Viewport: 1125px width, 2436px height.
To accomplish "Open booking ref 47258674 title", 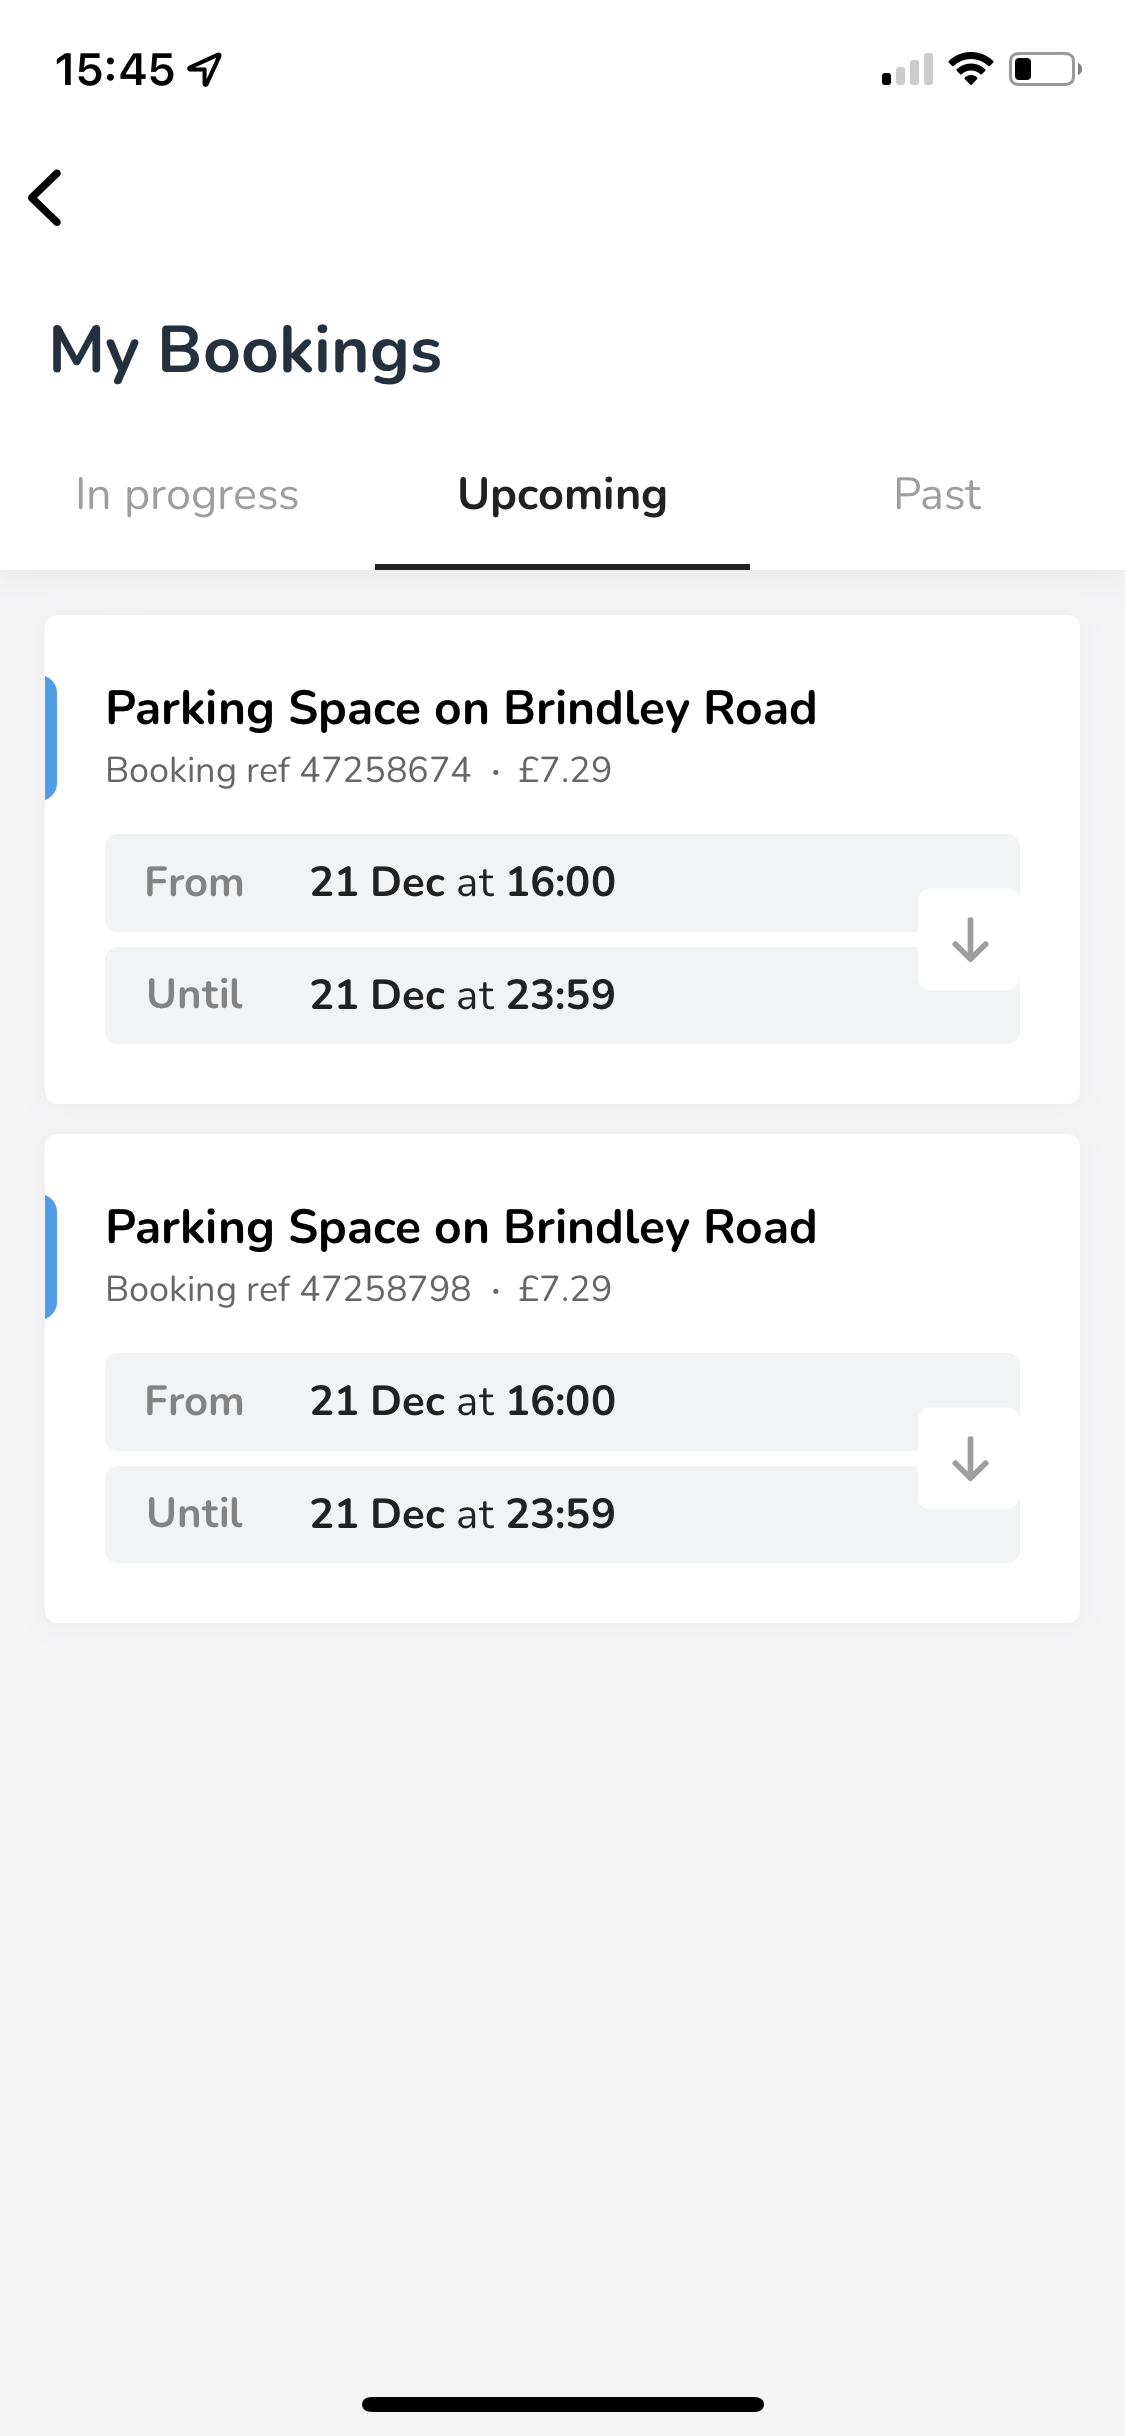I will pos(461,708).
